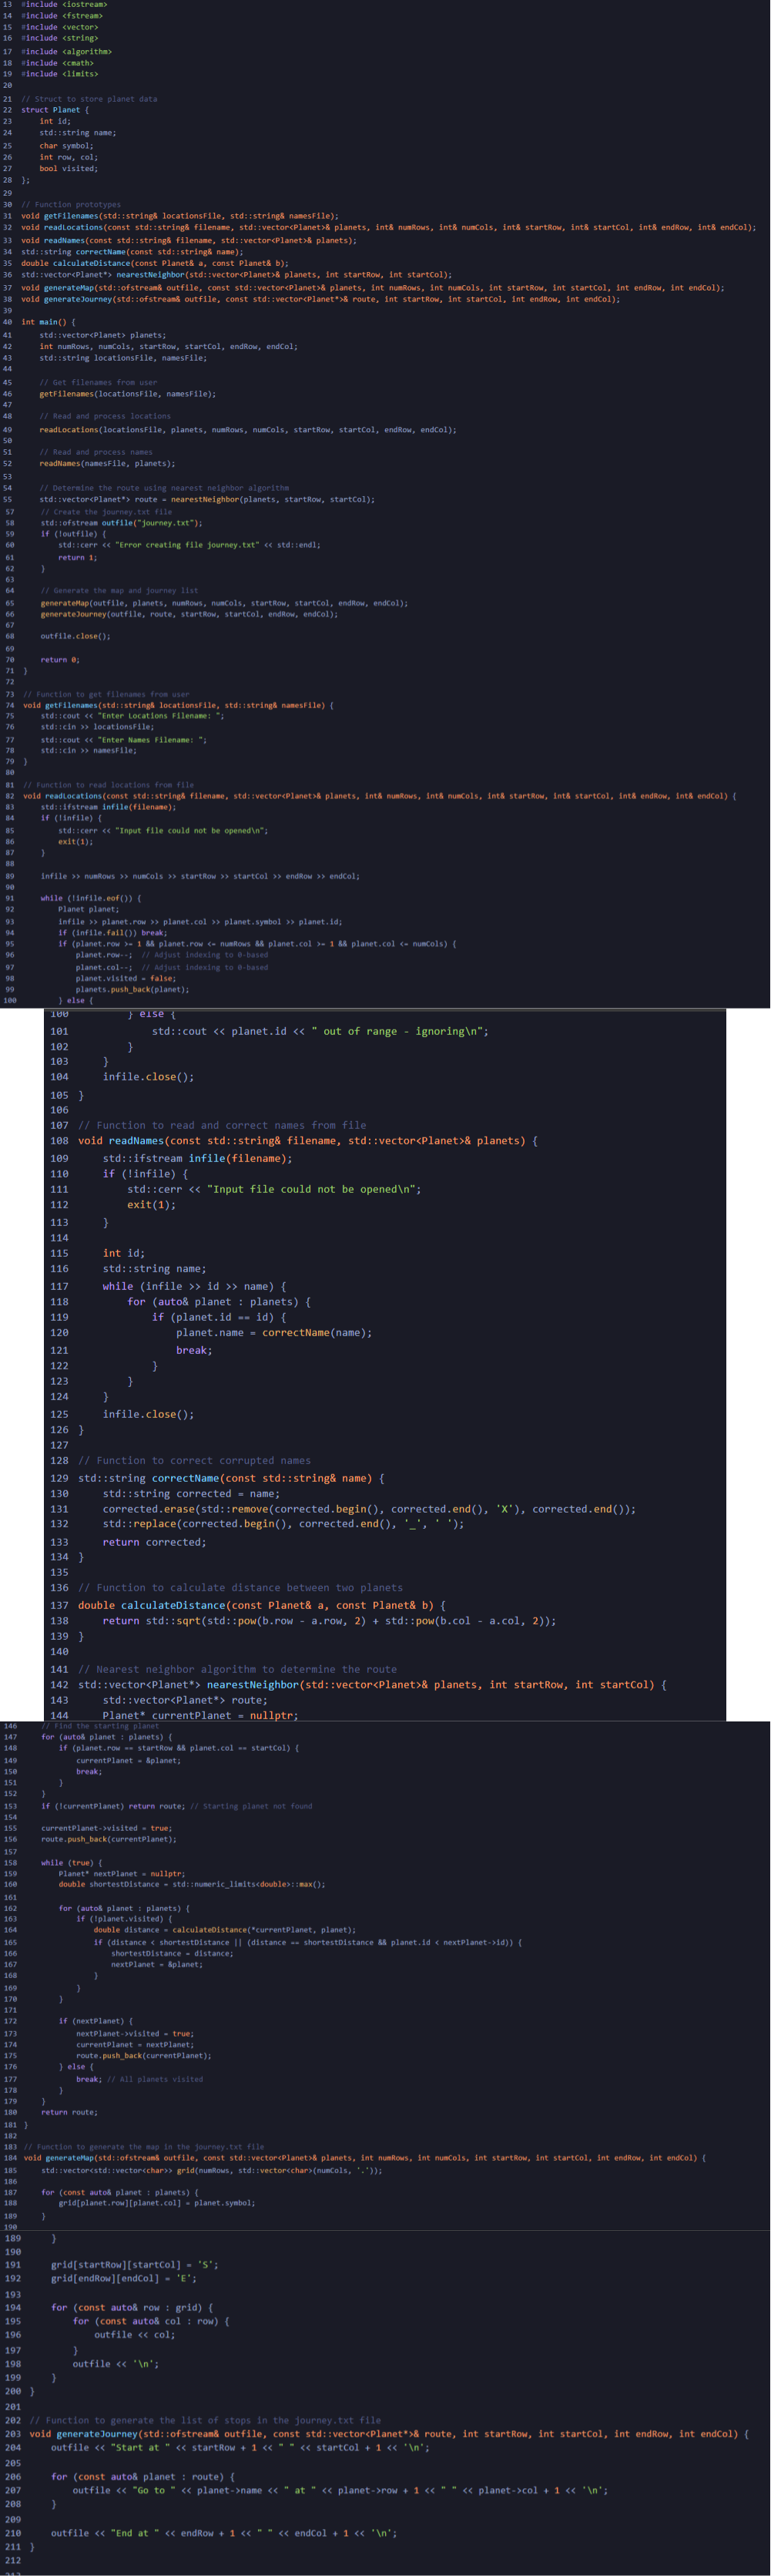
Task: Click the "Enter Locations Filename: " prompt string
Action: pyautogui.click(x=161, y=716)
